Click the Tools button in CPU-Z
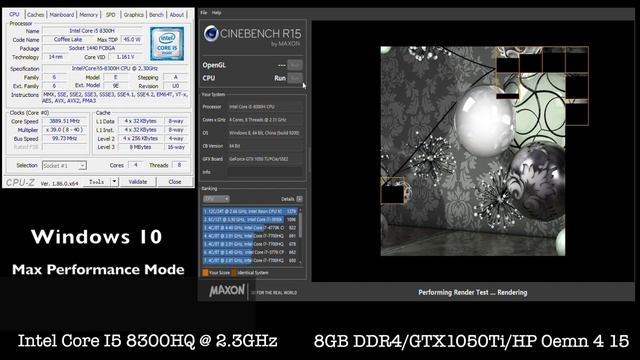640x360 pixels. point(97,182)
